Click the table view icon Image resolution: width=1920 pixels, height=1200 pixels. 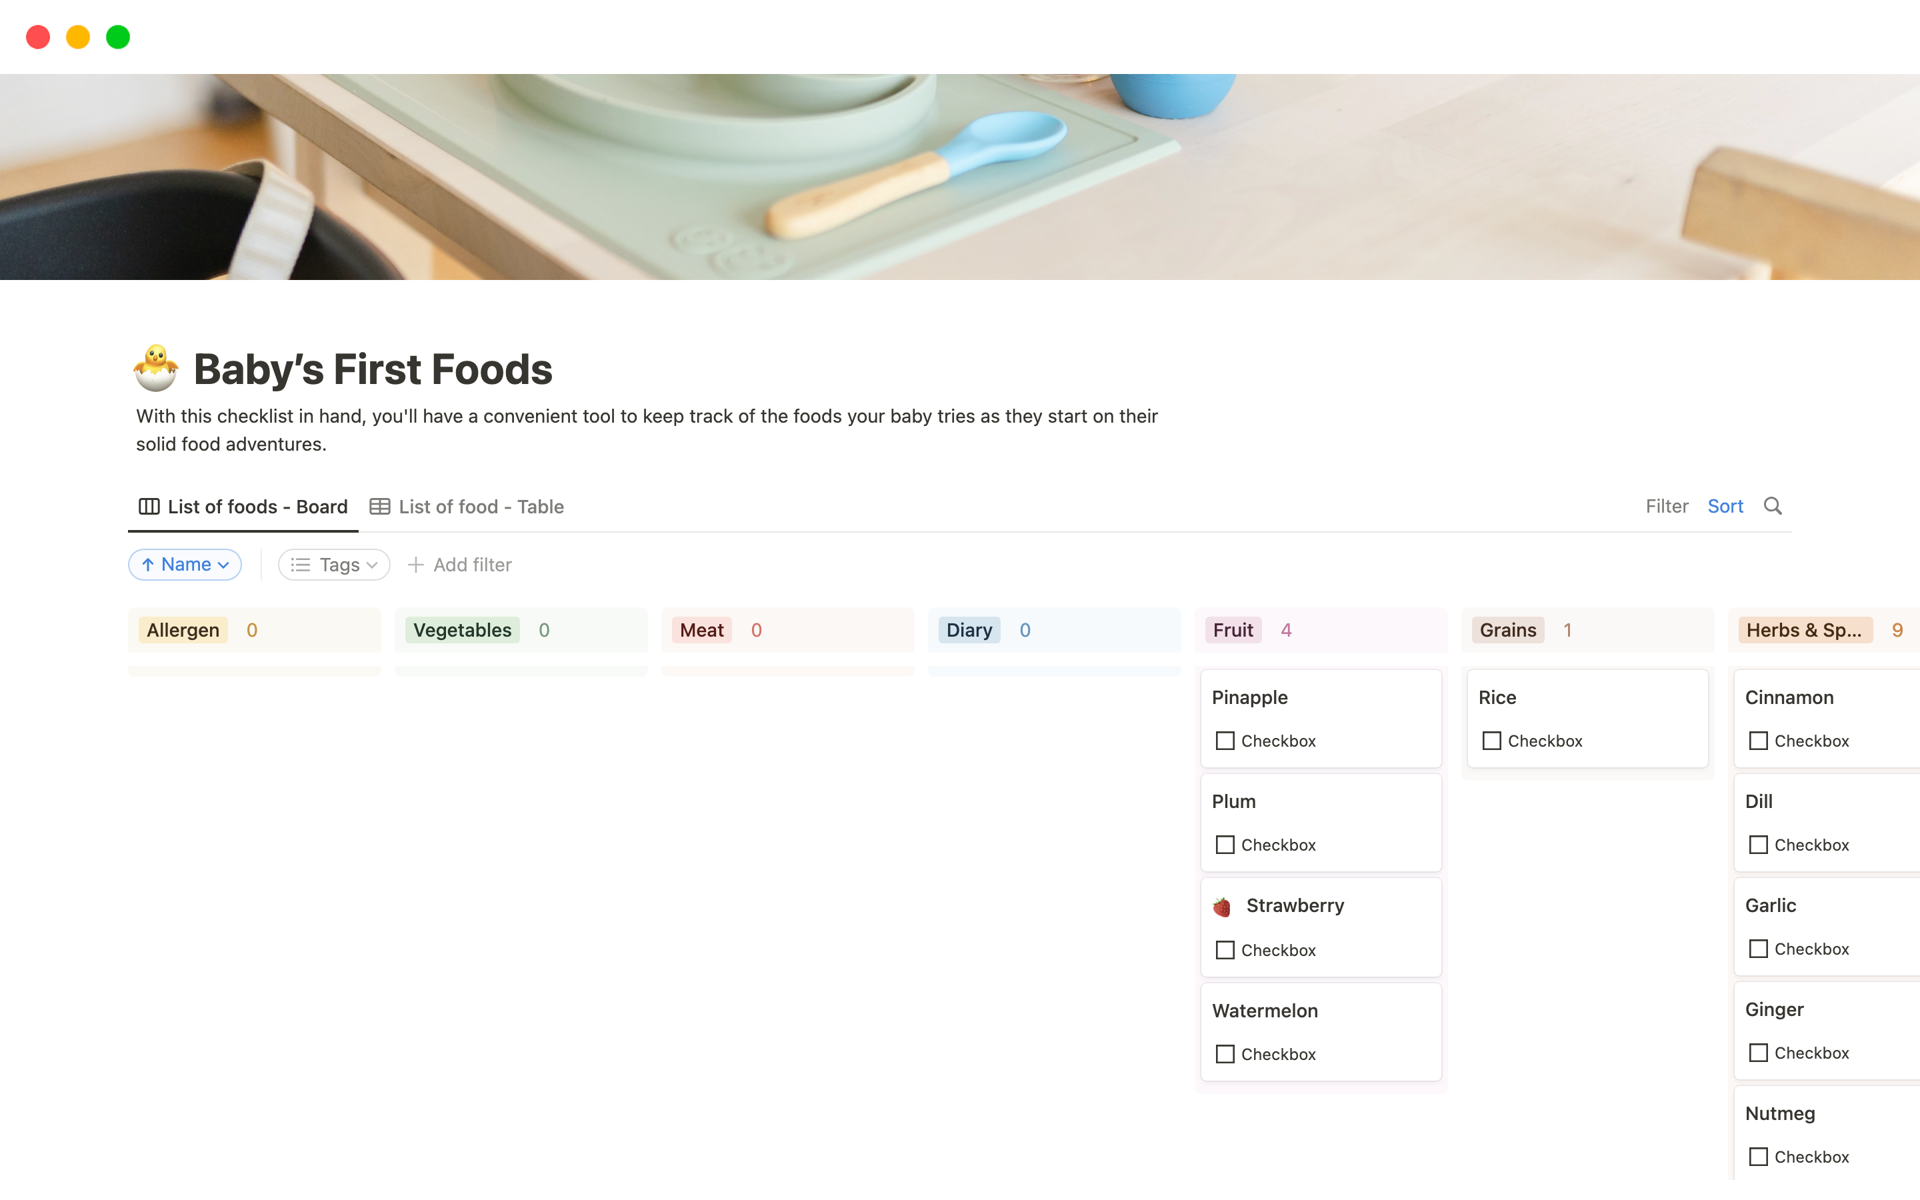(x=380, y=506)
